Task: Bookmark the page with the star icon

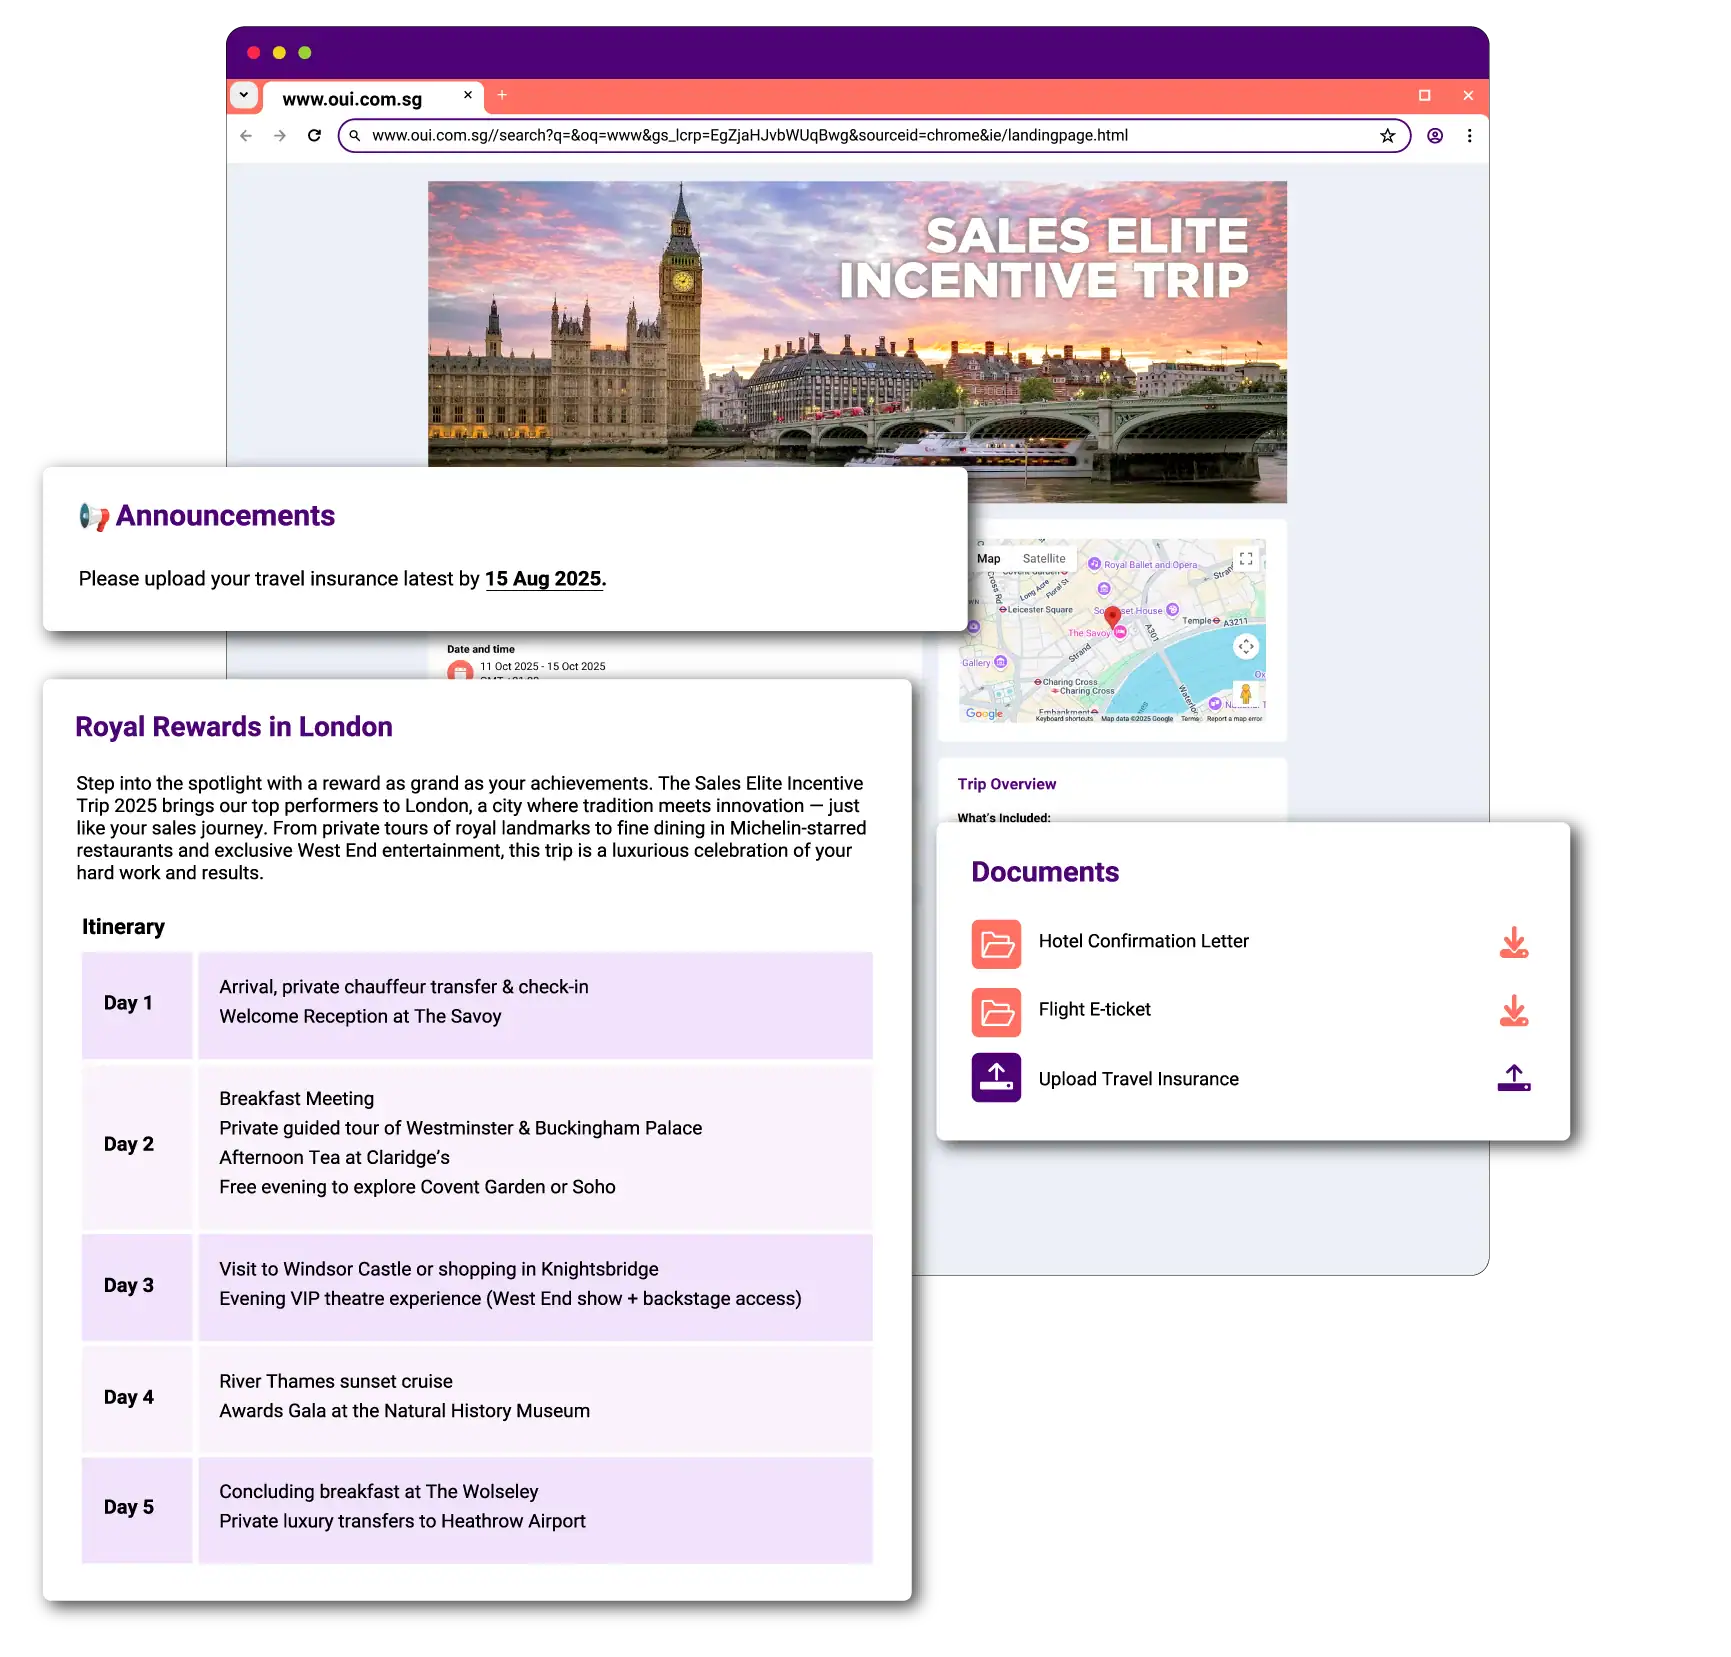Action: click(x=1387, y=136)
